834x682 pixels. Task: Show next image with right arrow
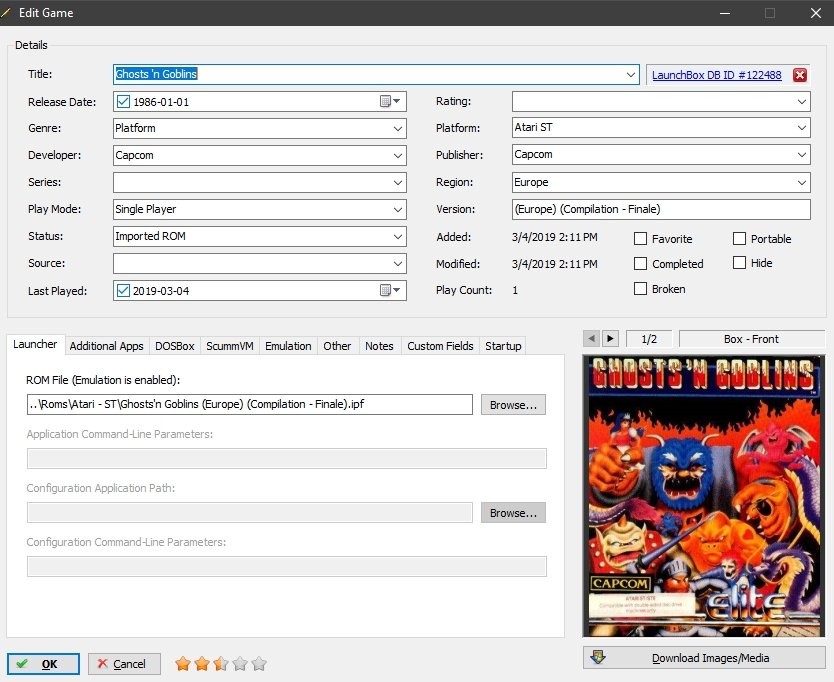click(x=610, y=338)
